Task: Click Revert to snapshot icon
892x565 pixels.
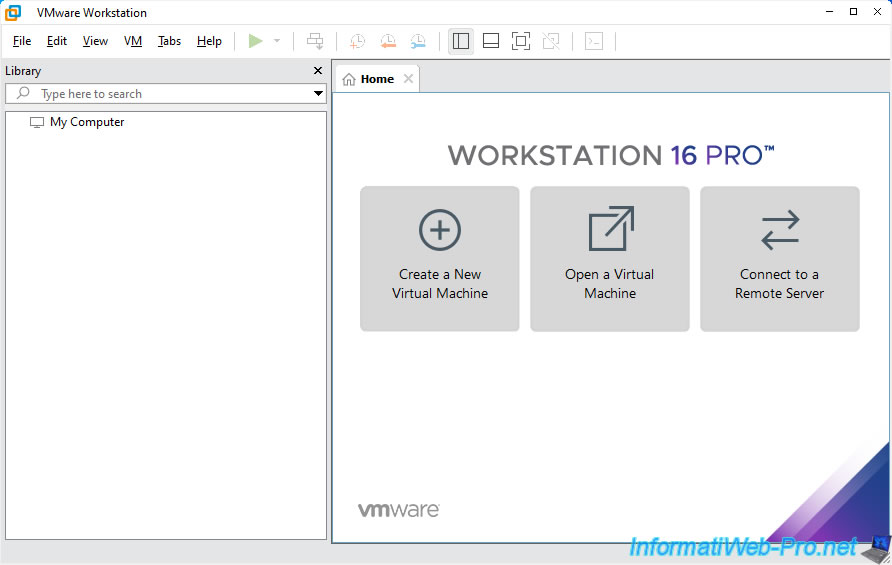Action: pyautogui.click(x=388, y=41)
